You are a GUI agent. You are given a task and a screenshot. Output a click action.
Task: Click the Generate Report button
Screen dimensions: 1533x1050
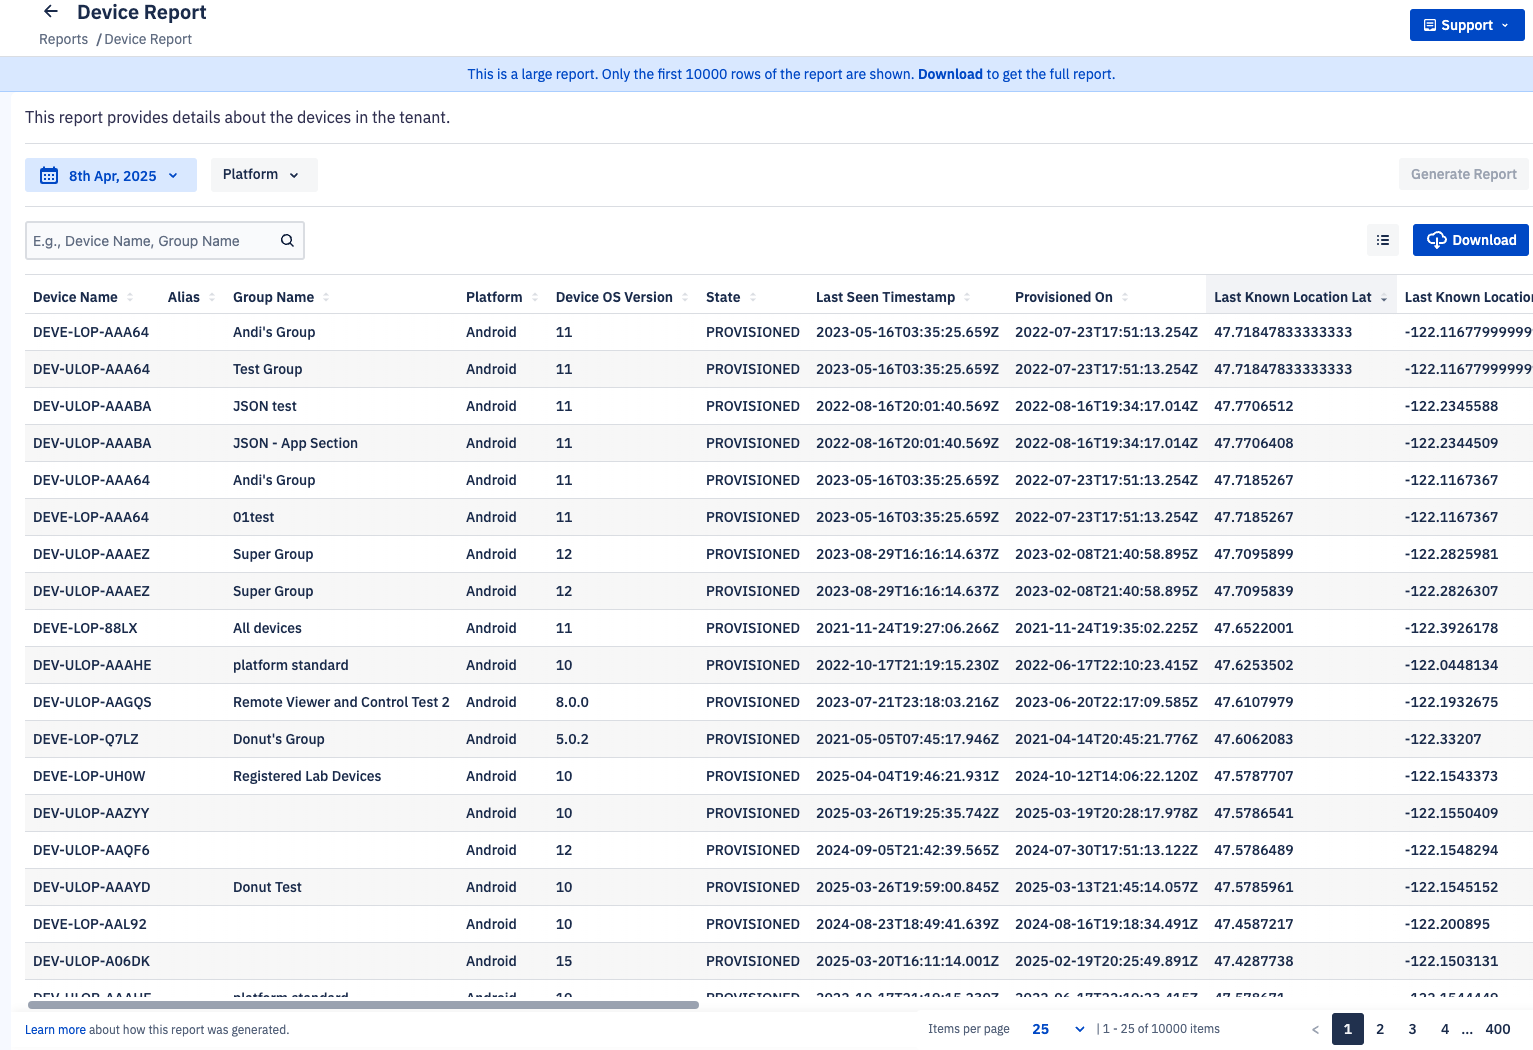pyautogui.click(x=1464, y=174)
